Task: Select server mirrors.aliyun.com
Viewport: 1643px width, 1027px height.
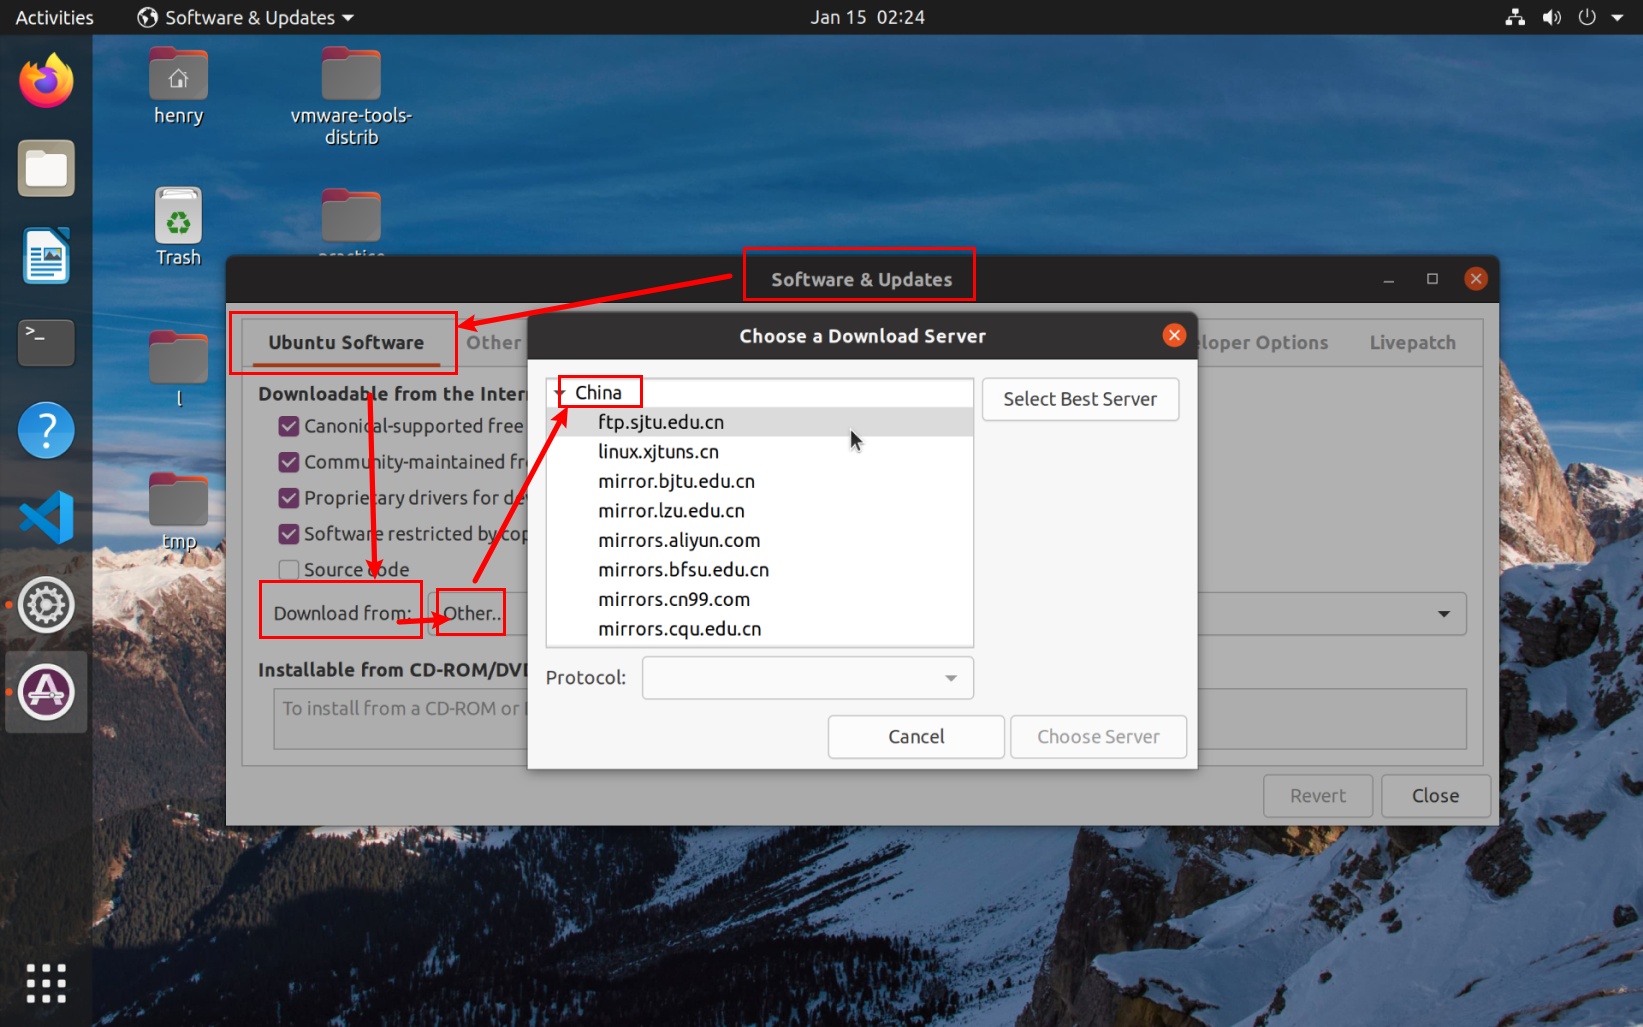Action: tap(759, 540)
